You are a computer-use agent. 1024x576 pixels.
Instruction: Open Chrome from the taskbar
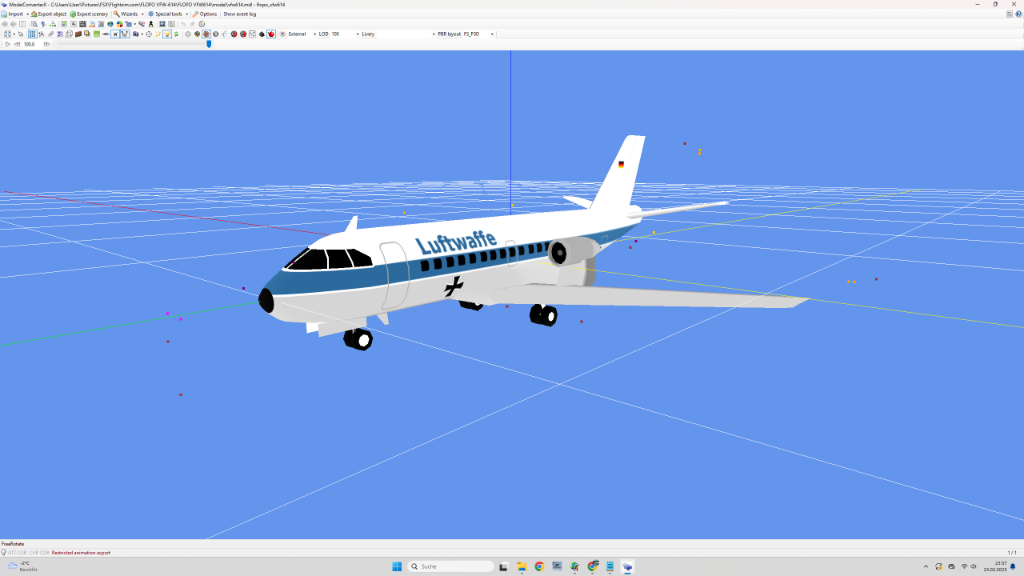coord(539,566)
